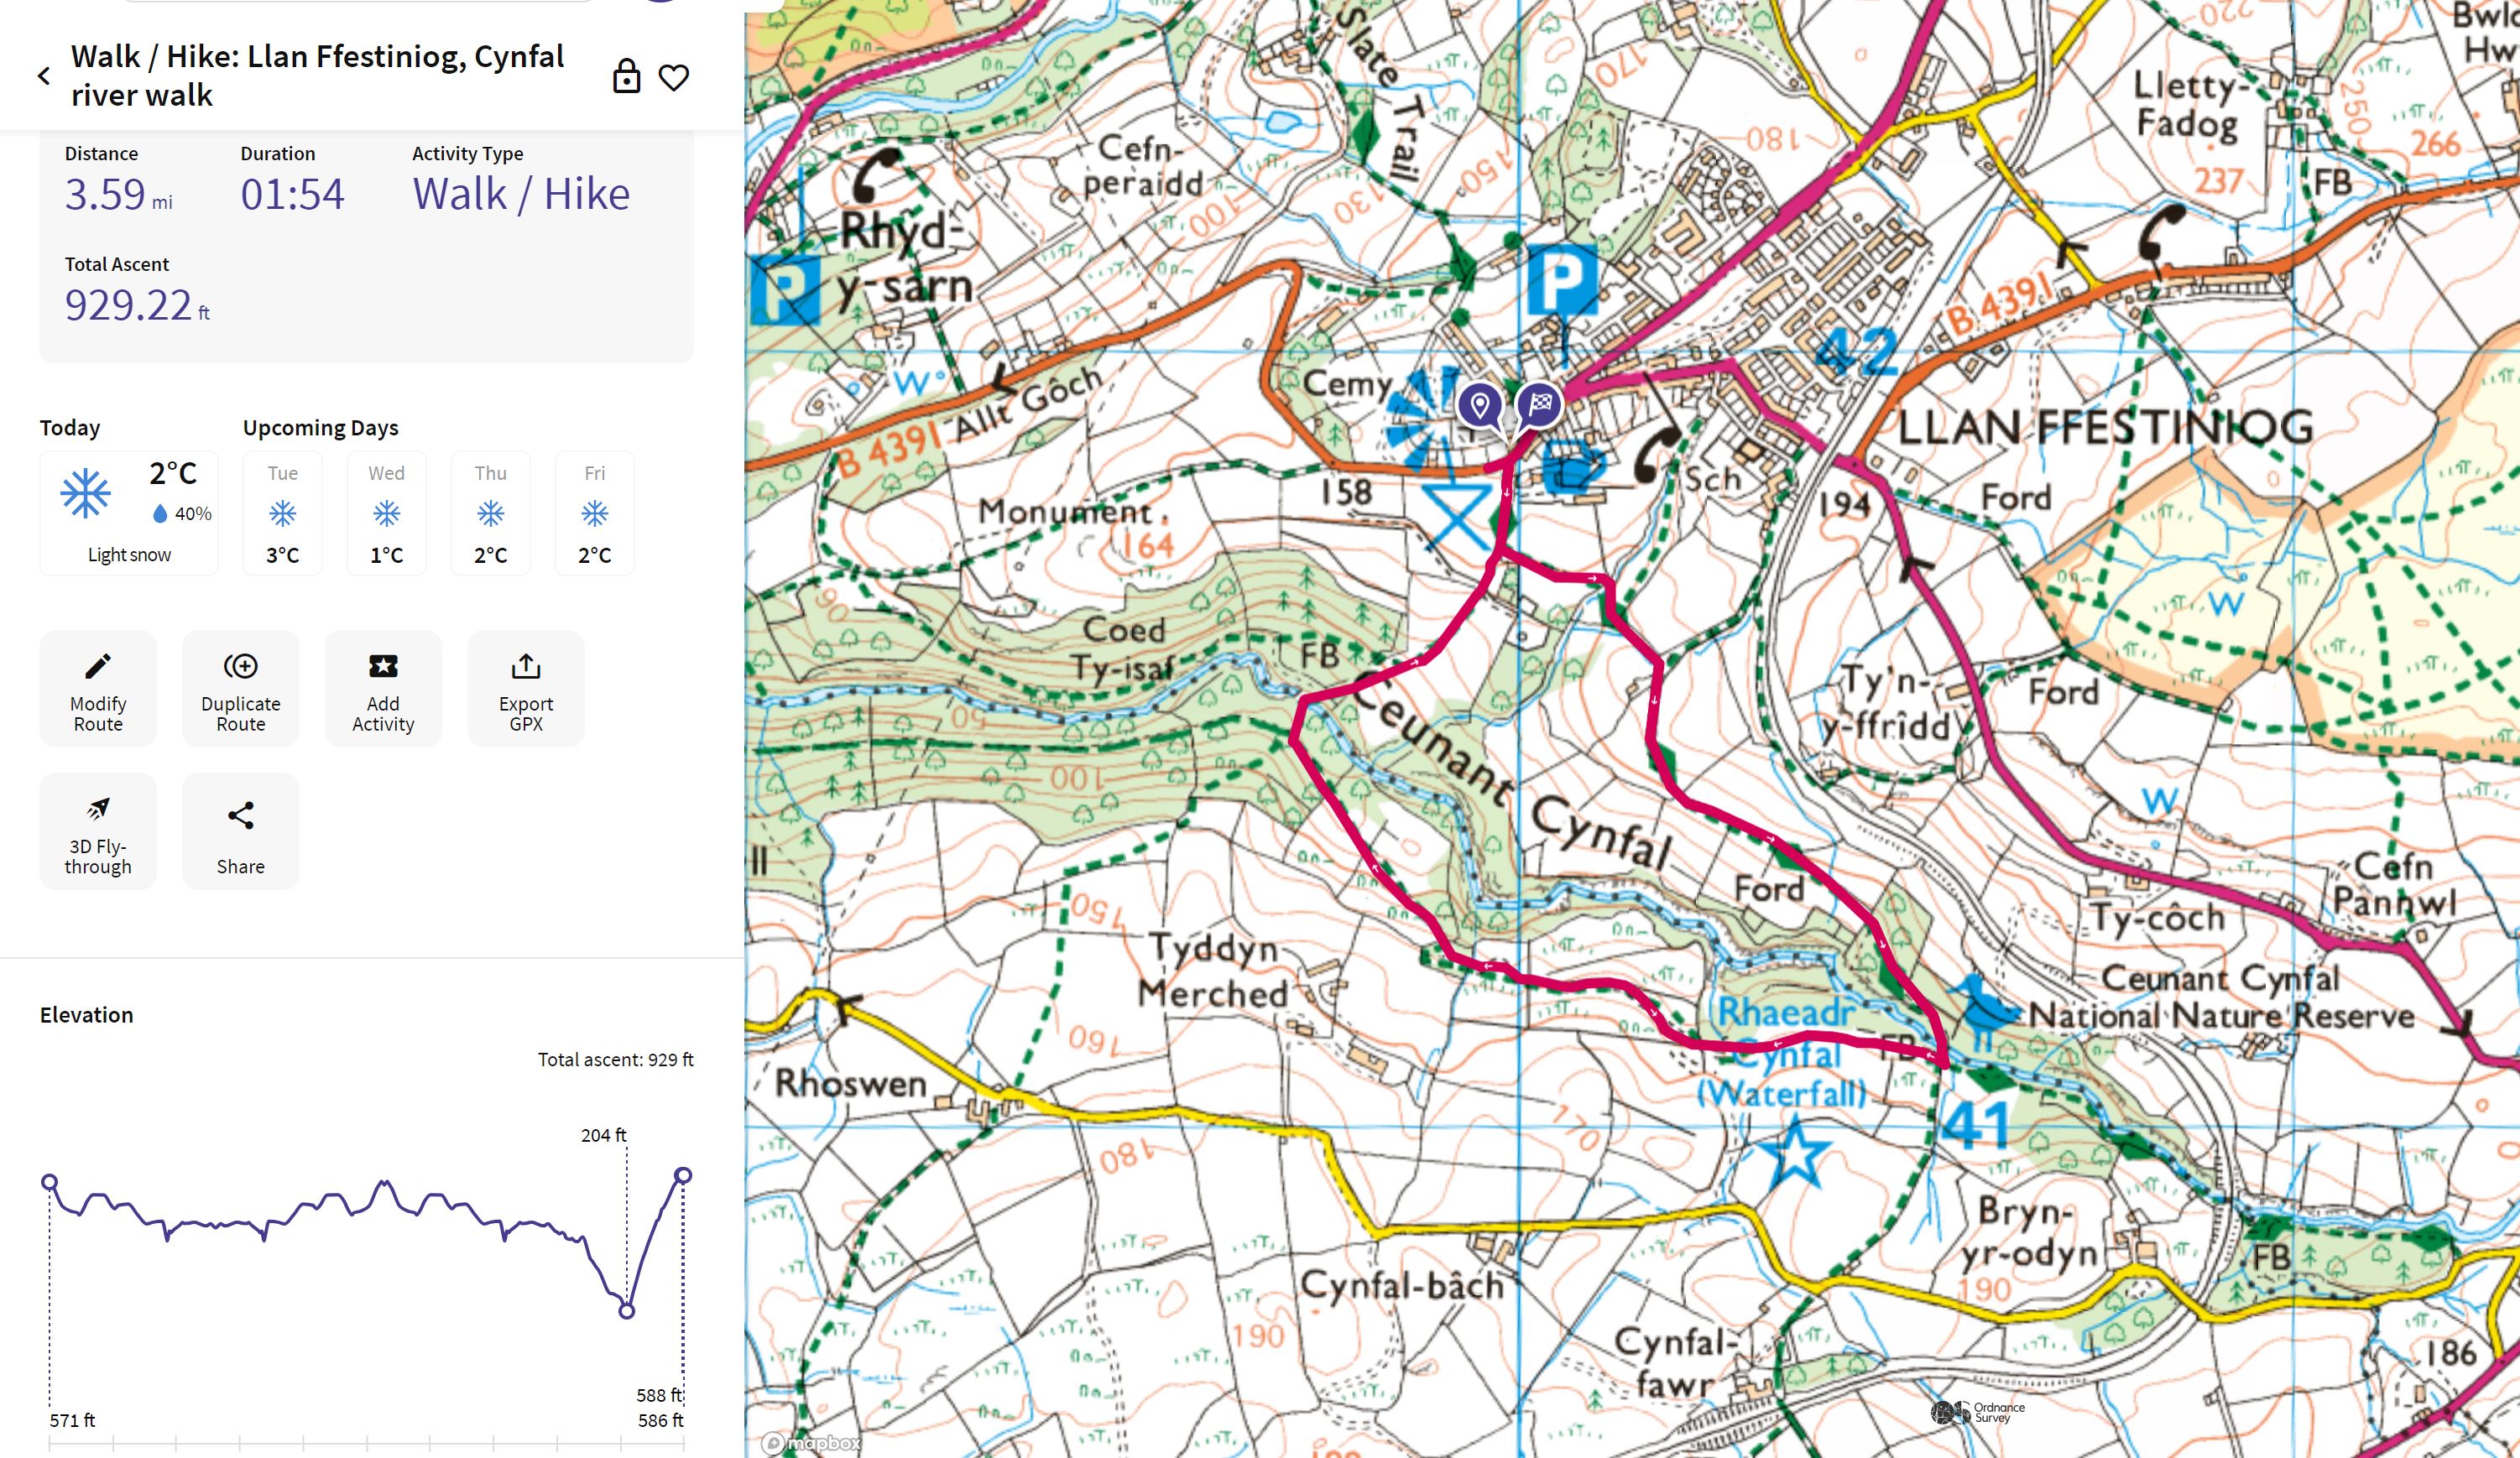Click the lowest point on elevation chart
The height and width of the screenshot is (1458, 2520).
627,1310
